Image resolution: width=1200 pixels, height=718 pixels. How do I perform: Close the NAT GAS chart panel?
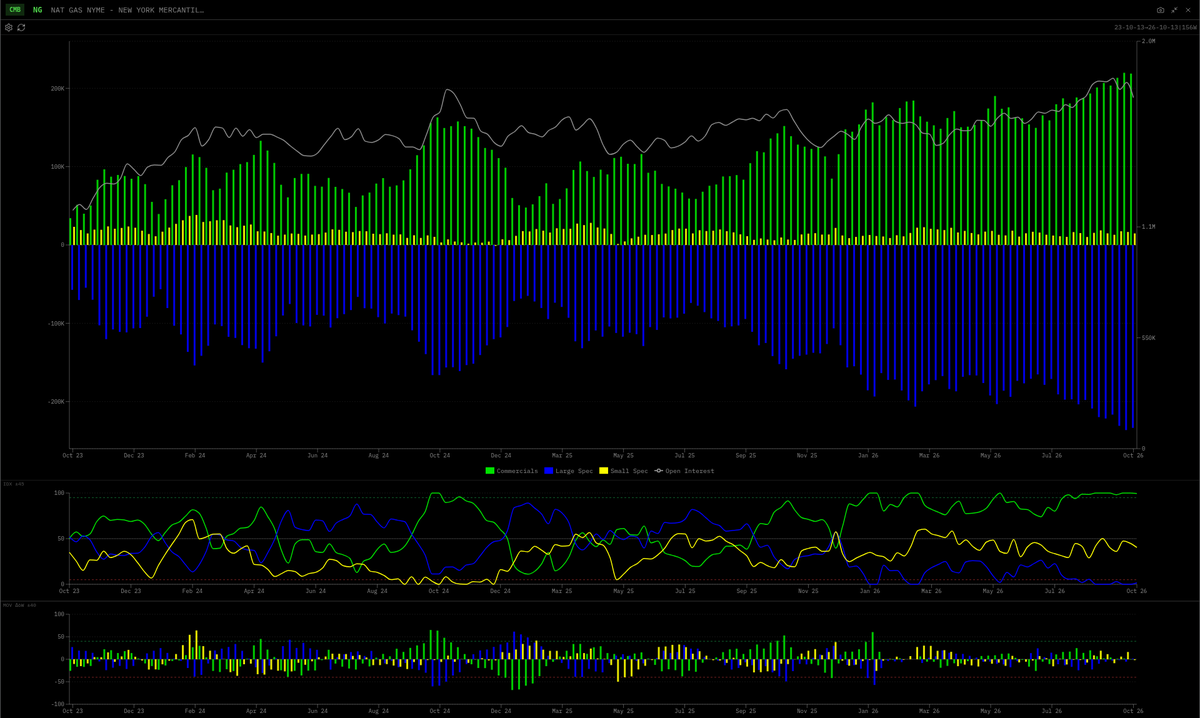pos(1187,9)
